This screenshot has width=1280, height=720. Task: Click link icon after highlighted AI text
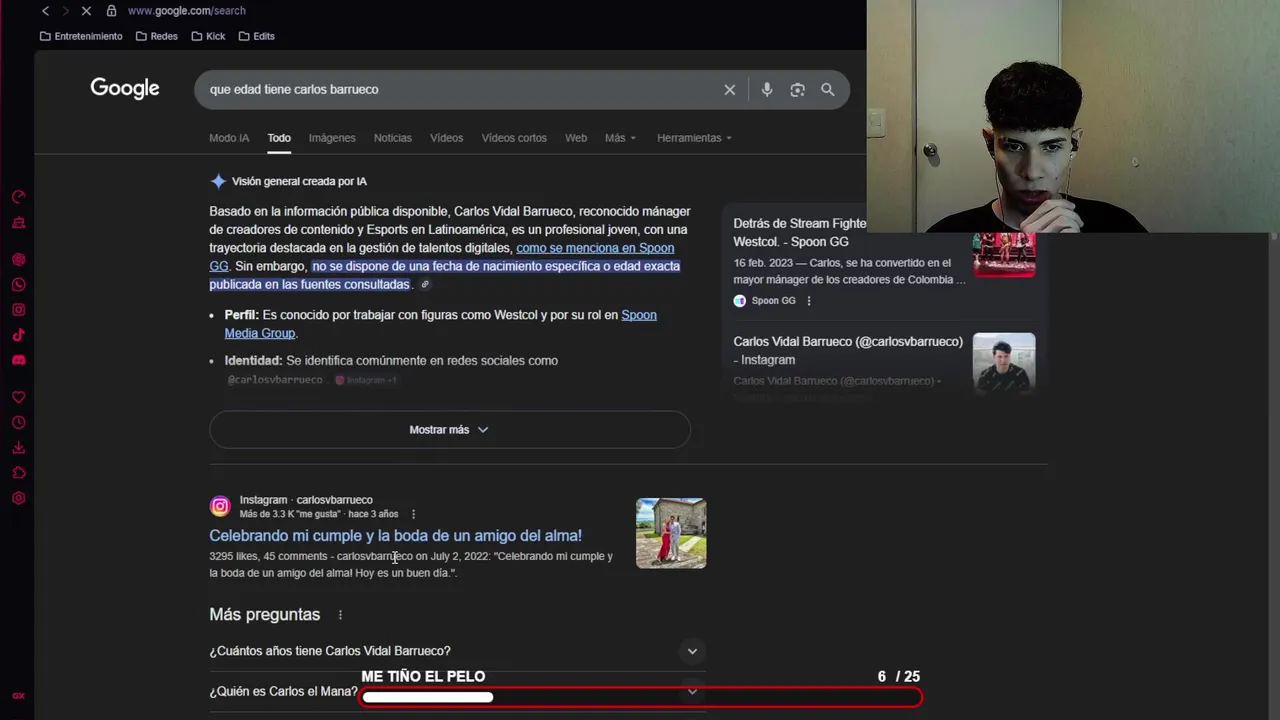(x=425, y=285)
